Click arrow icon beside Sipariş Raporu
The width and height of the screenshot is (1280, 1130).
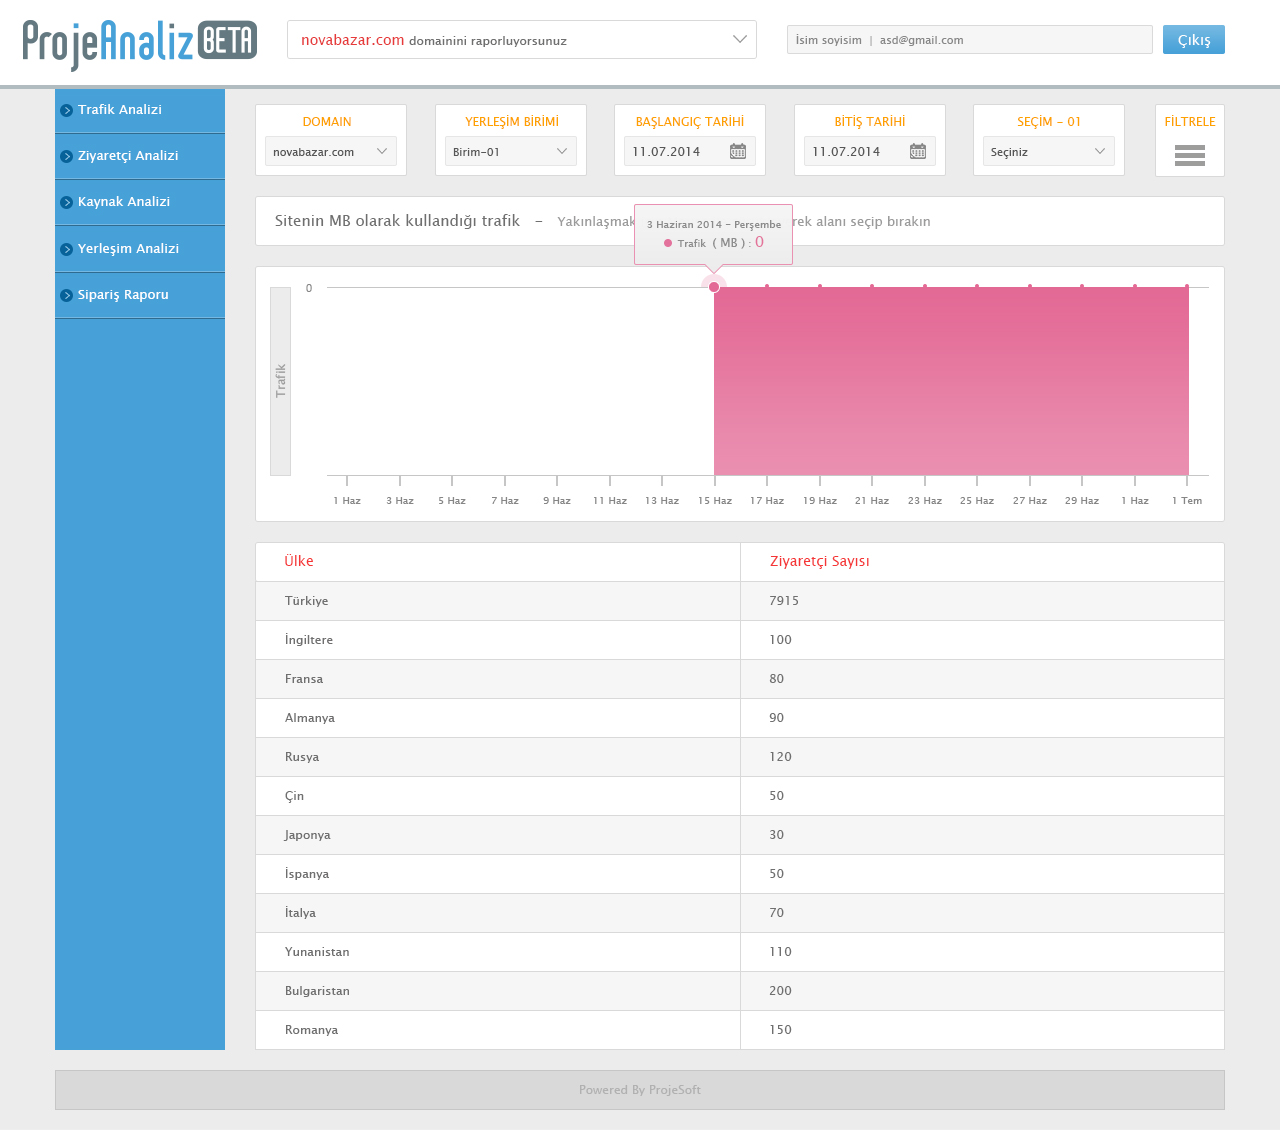(67, 296)
